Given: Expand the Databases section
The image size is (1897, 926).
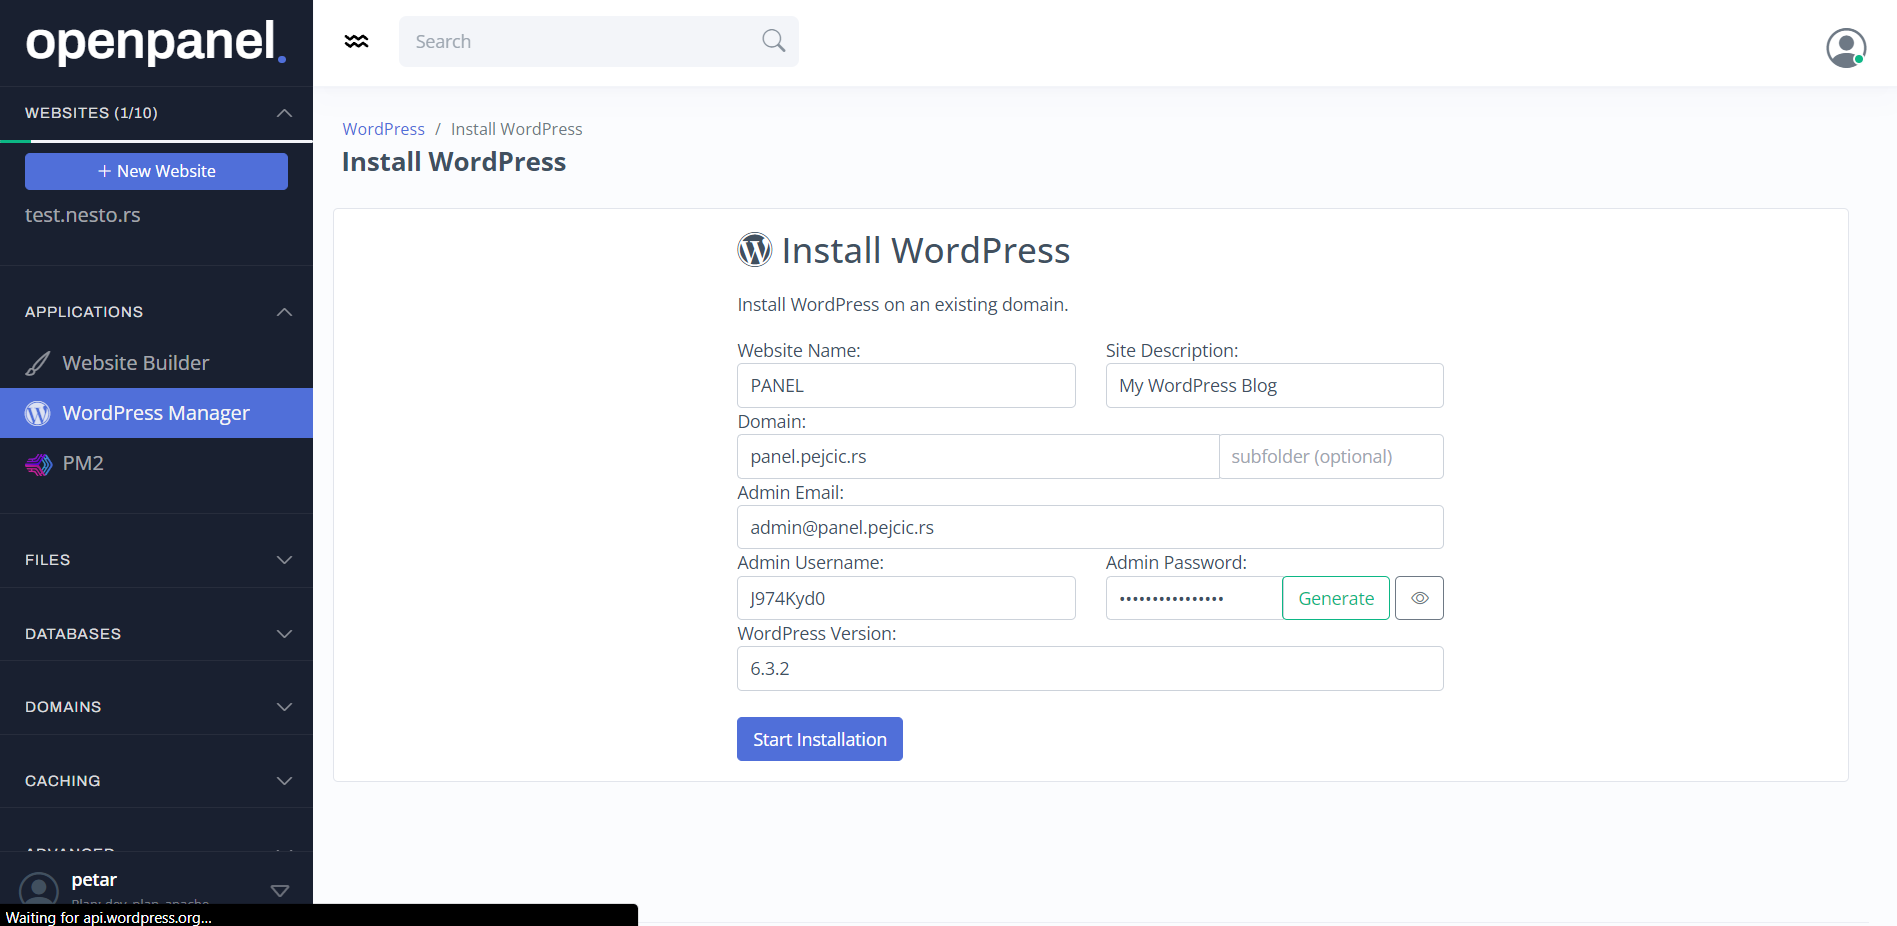Looking at the screenshot, I should [284, 634].
